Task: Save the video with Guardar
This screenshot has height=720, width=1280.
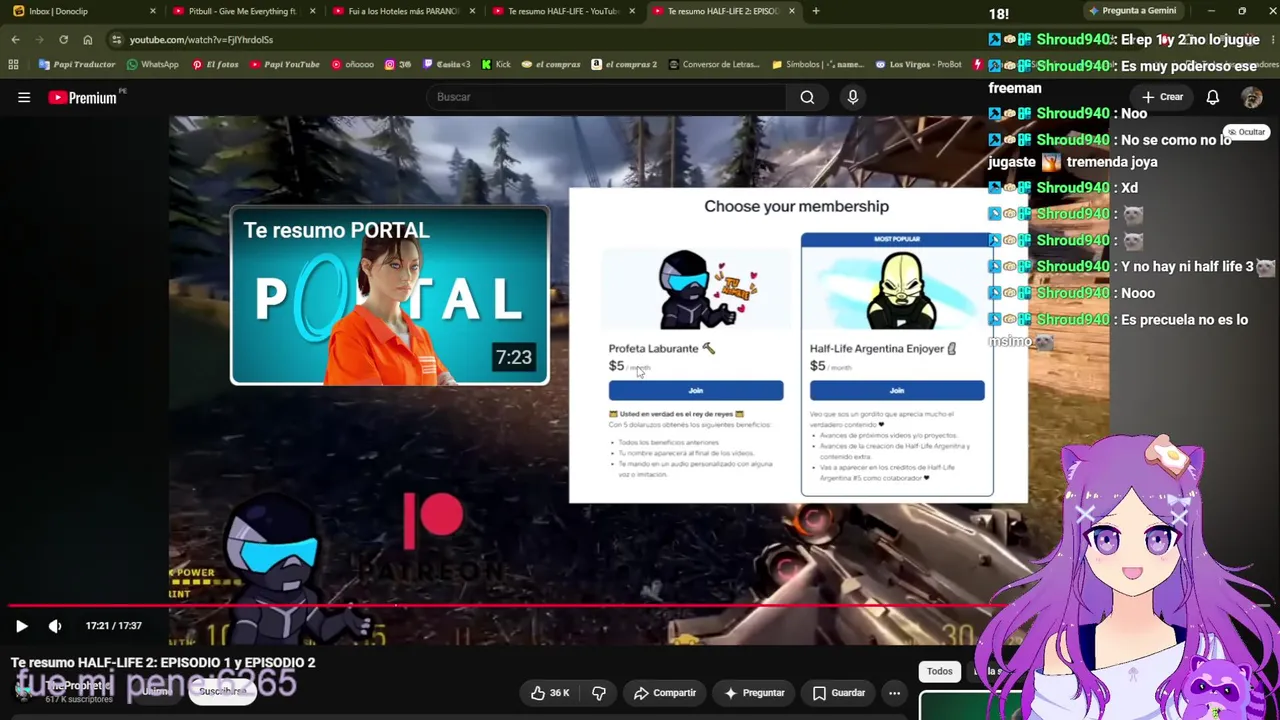Action: click(838, 693)
